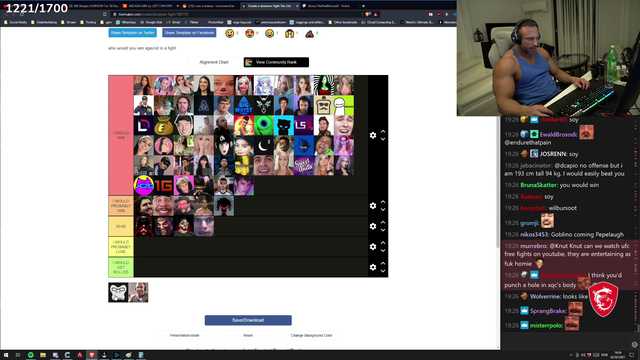Click the heart-eyes reaction emoji
The width and height of the screenshot is (640, 360).
(x=249, y=33)
